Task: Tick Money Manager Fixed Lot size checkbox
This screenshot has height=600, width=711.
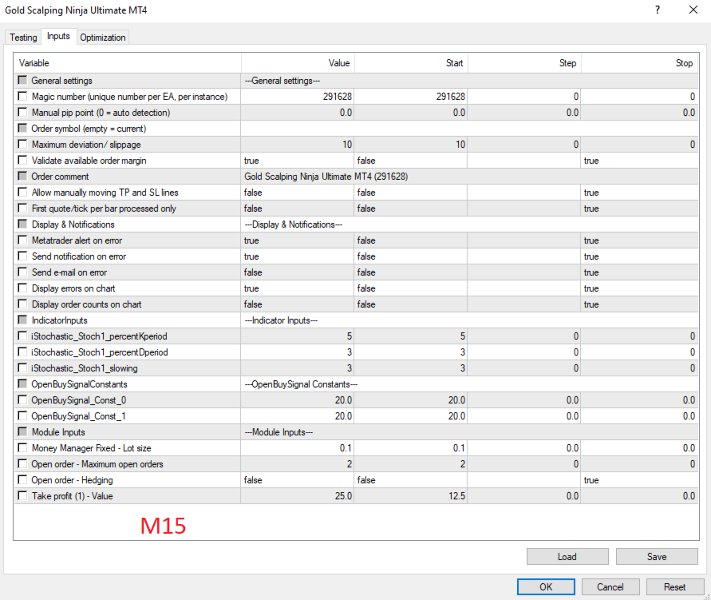Action: click(x=22, y=448)
